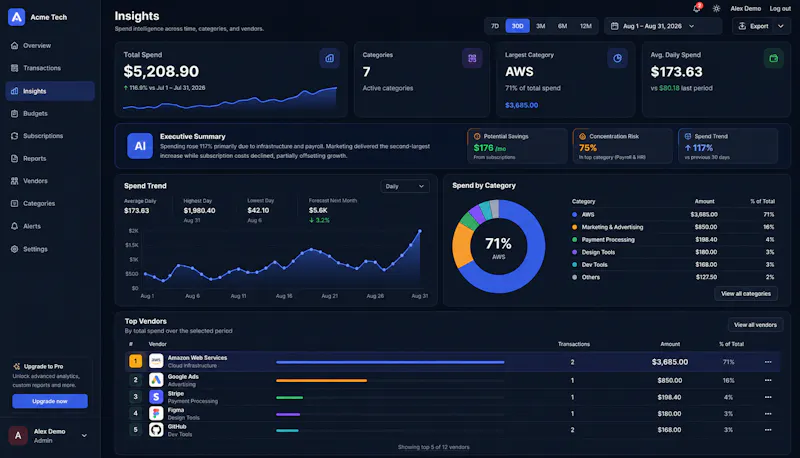Click Marketing & Advertising orange legend dot

tap(574, 227)
